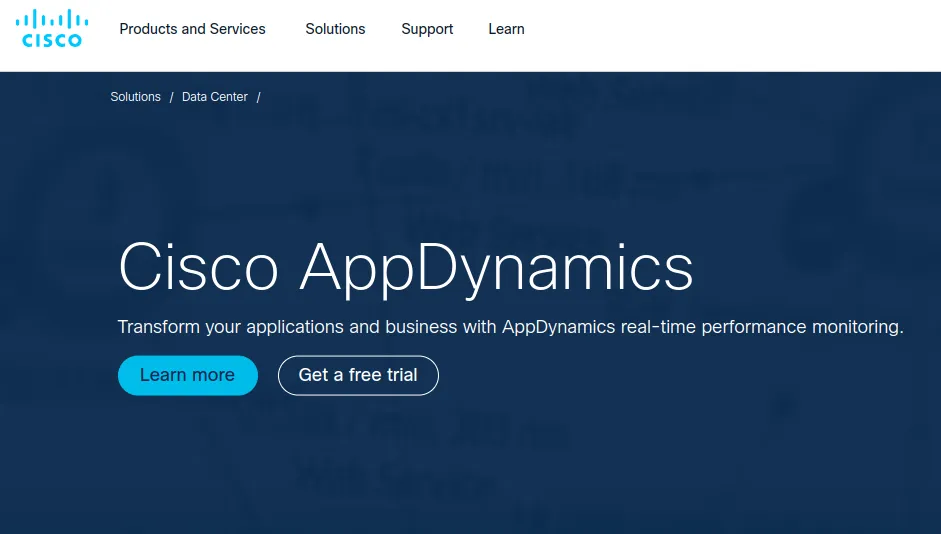Open the Products and Services menu
This screenshot has height=534, width=941.
192,29
